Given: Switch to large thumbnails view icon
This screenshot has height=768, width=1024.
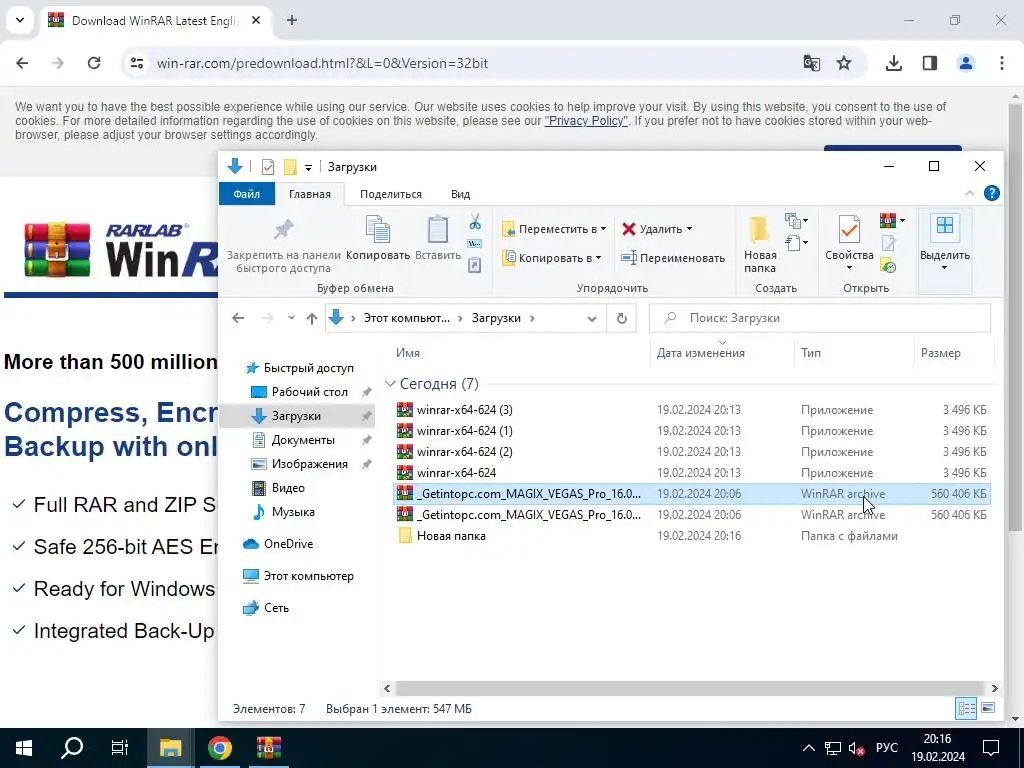Looking at the screenshot, I should tap(988, 708).
